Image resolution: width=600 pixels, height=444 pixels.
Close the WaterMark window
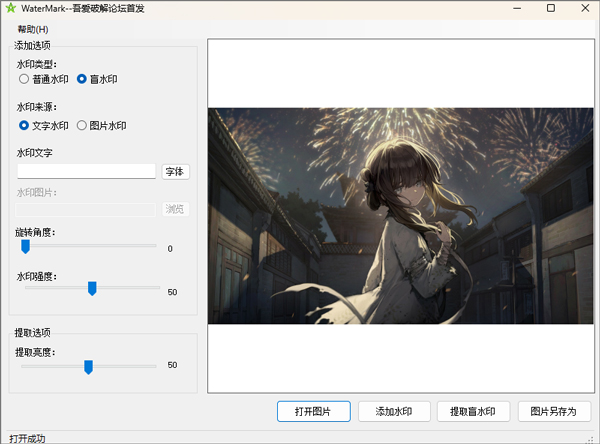click(x=585, y=8)
